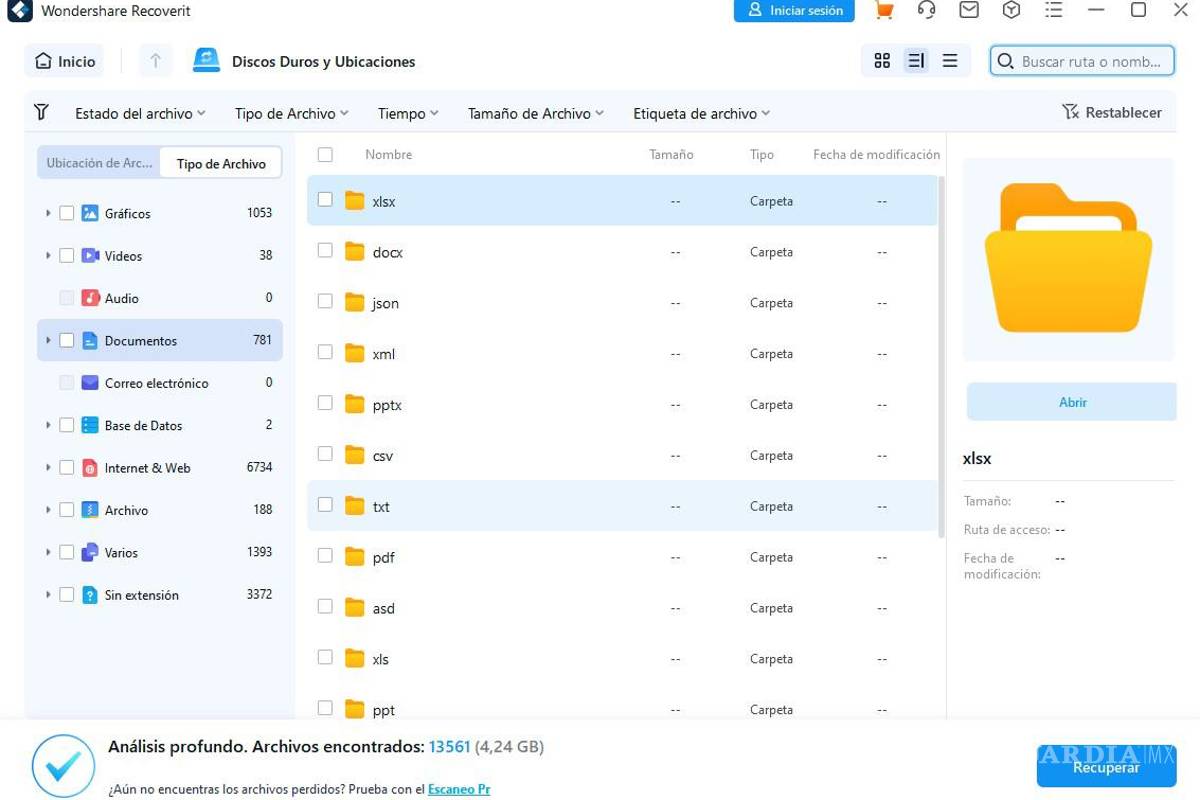Open the Tiempo filter dropdown
Screen dimensions: 1200x800
(406, 113)
